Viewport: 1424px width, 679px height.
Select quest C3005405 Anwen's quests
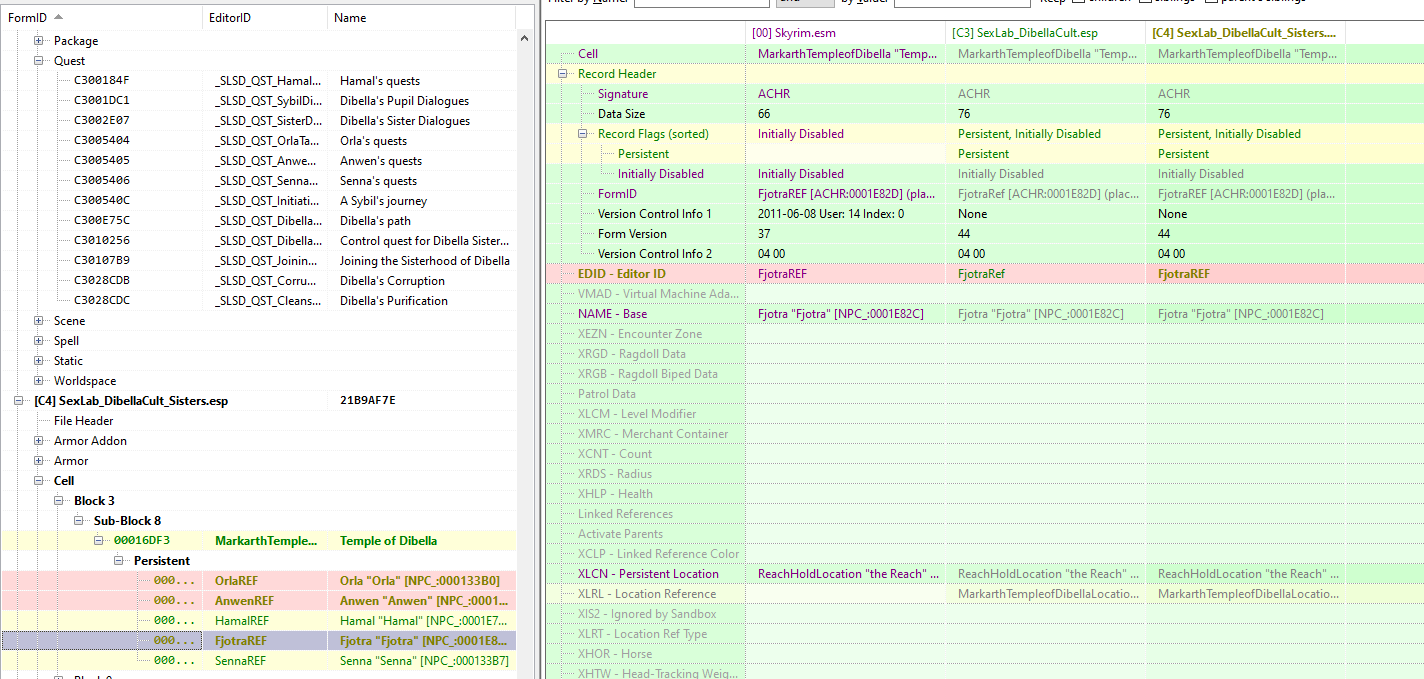pos(258,161)
